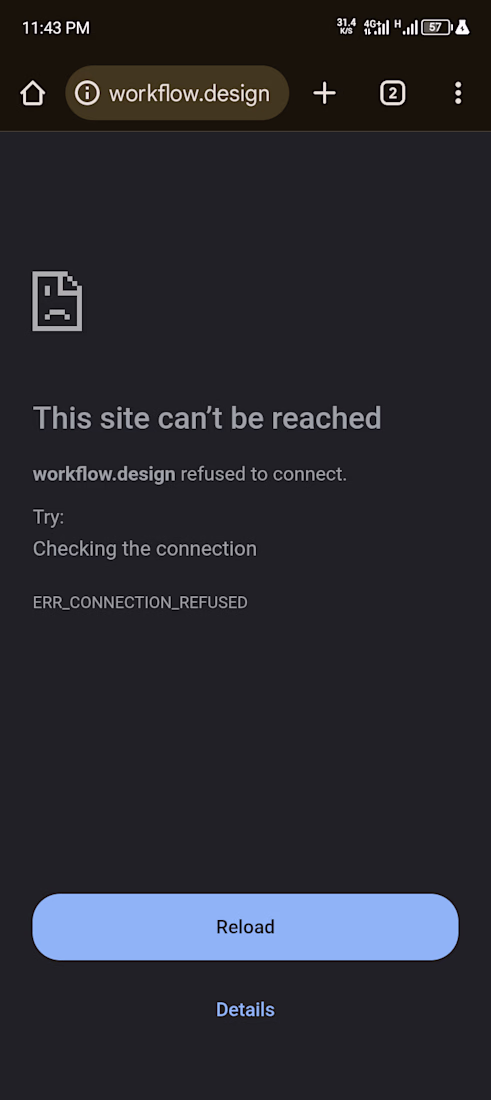This screenshot has height=1100, width=491.
Task: Click the "This site can't be reached" heading
Action: (x=207, y=418)
